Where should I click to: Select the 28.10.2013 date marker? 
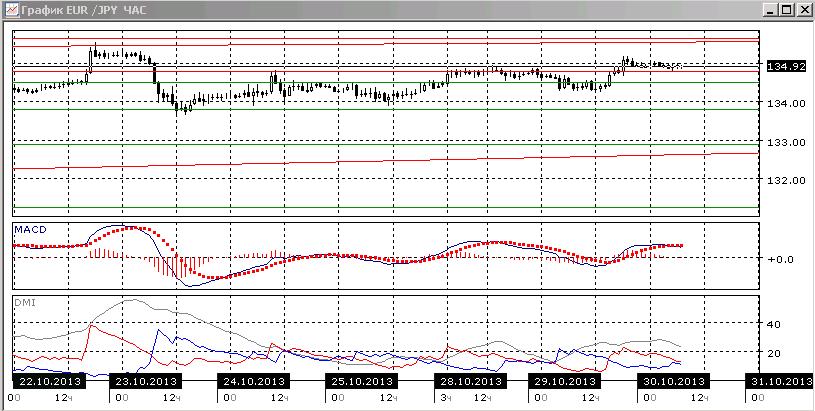pyautogui.click(x=470, y=381)
